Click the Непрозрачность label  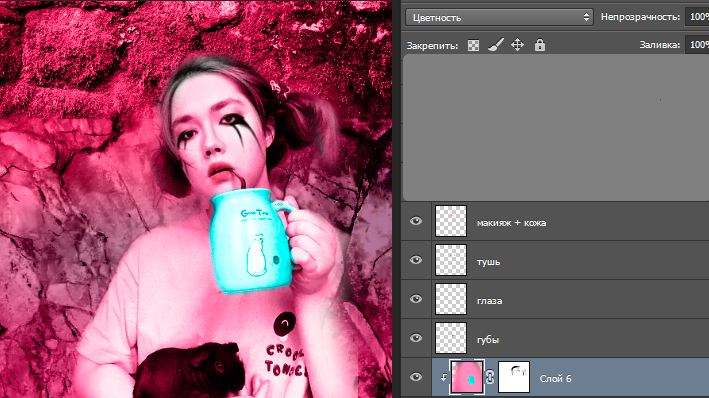pyautogui.click(x=640, y=17)
